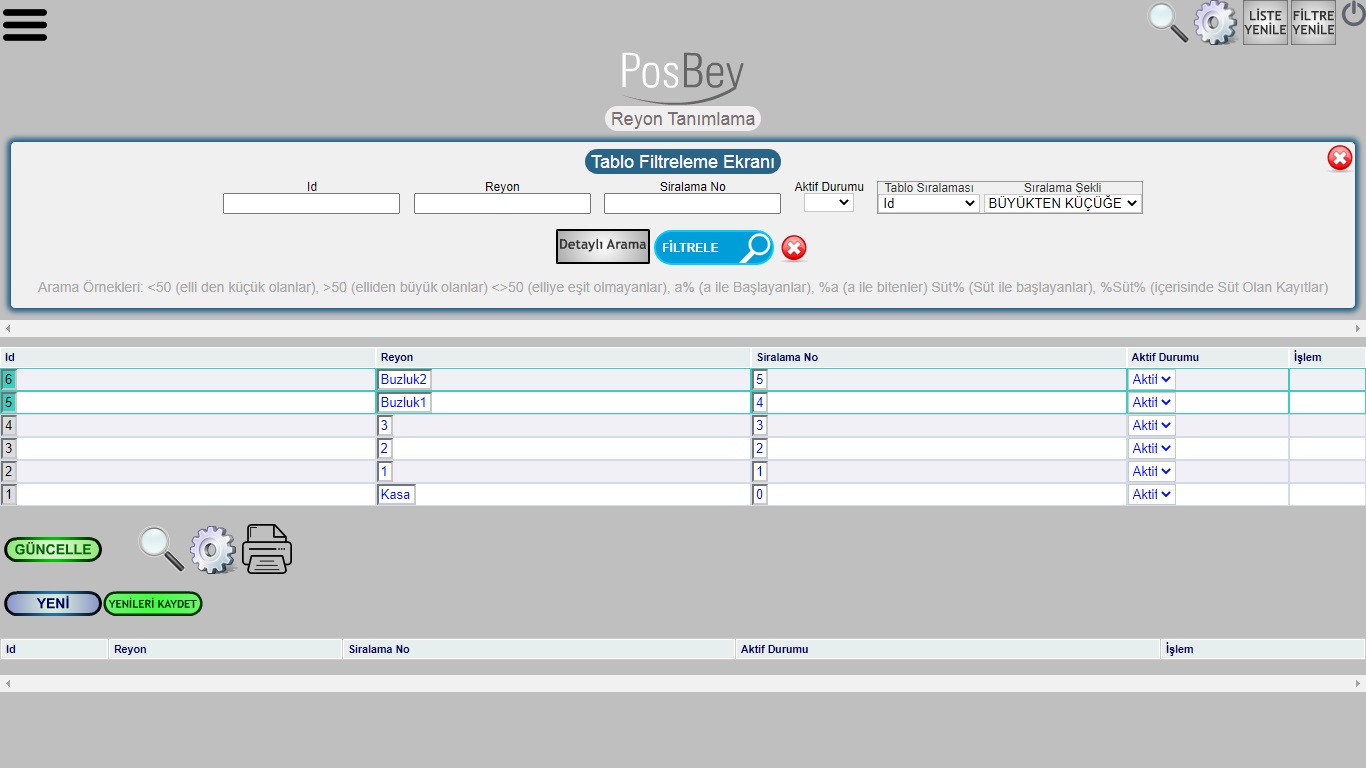Focus the Sıralama No filter field
This screenshot has width=1366, height=768.
[x=692, y=204]
